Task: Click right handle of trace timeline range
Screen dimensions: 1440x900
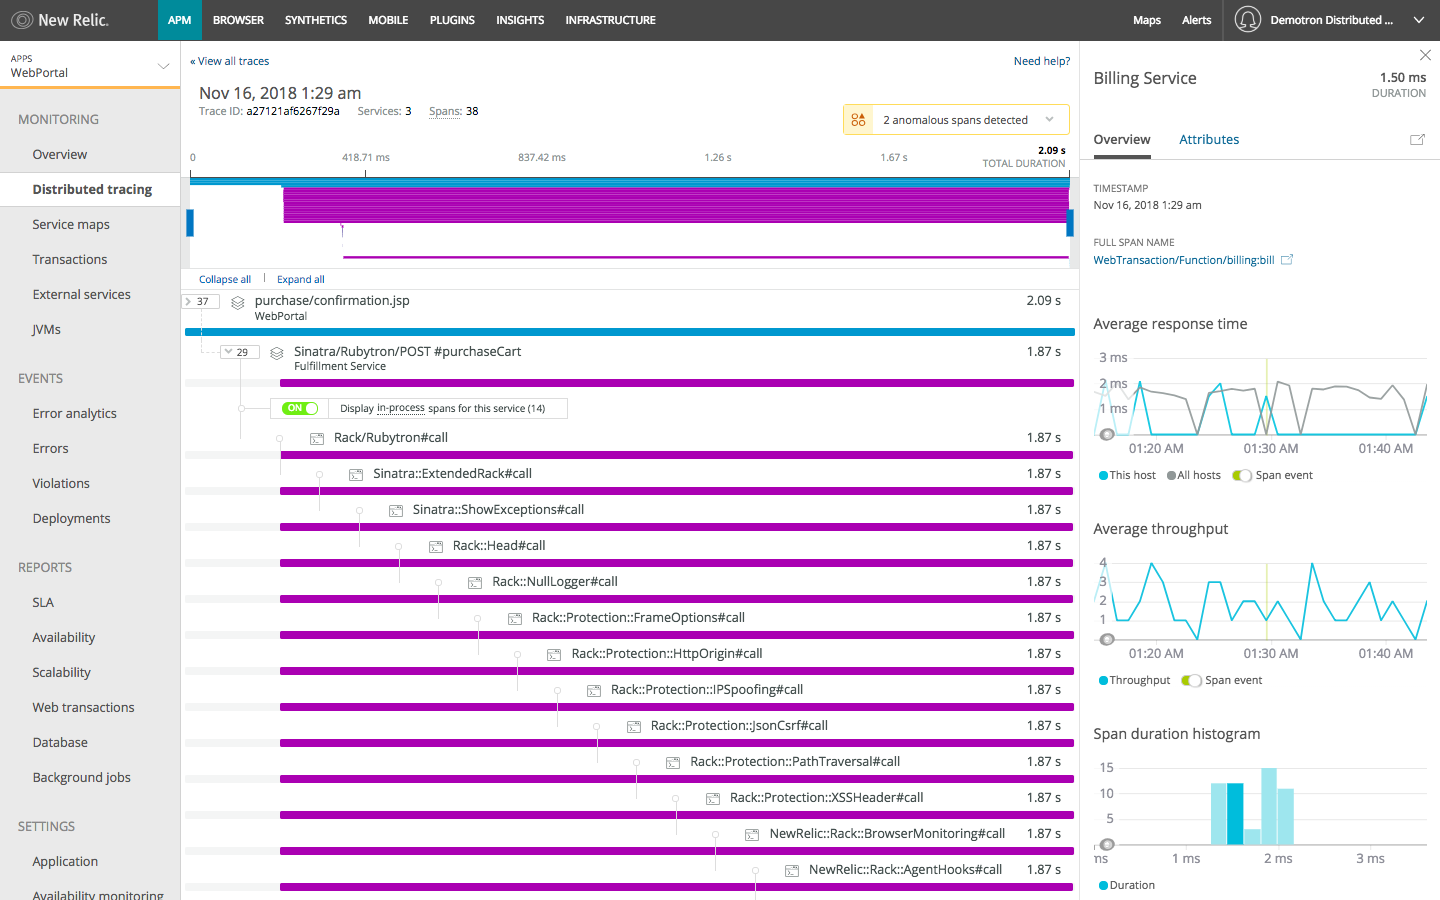Action: 1070,223
